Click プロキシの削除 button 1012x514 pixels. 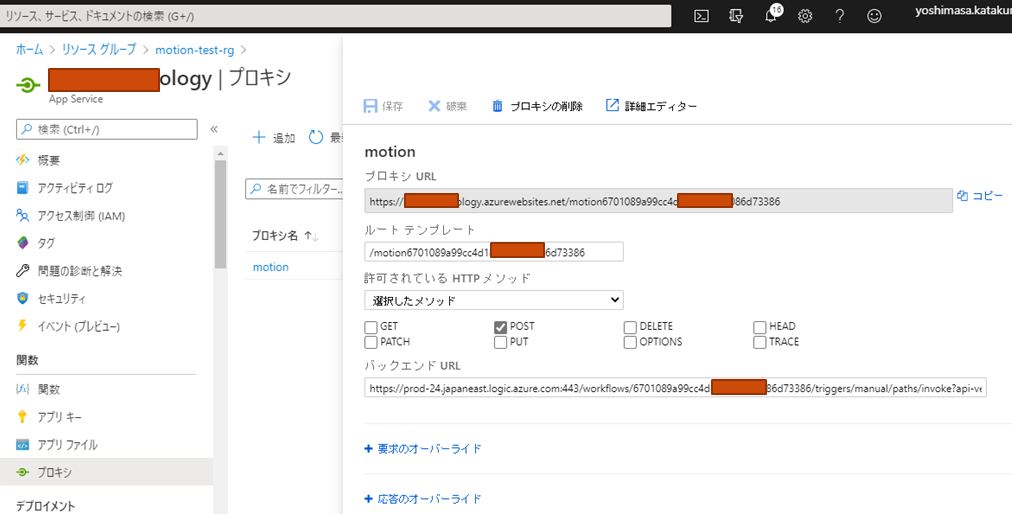tap(538, 106)
